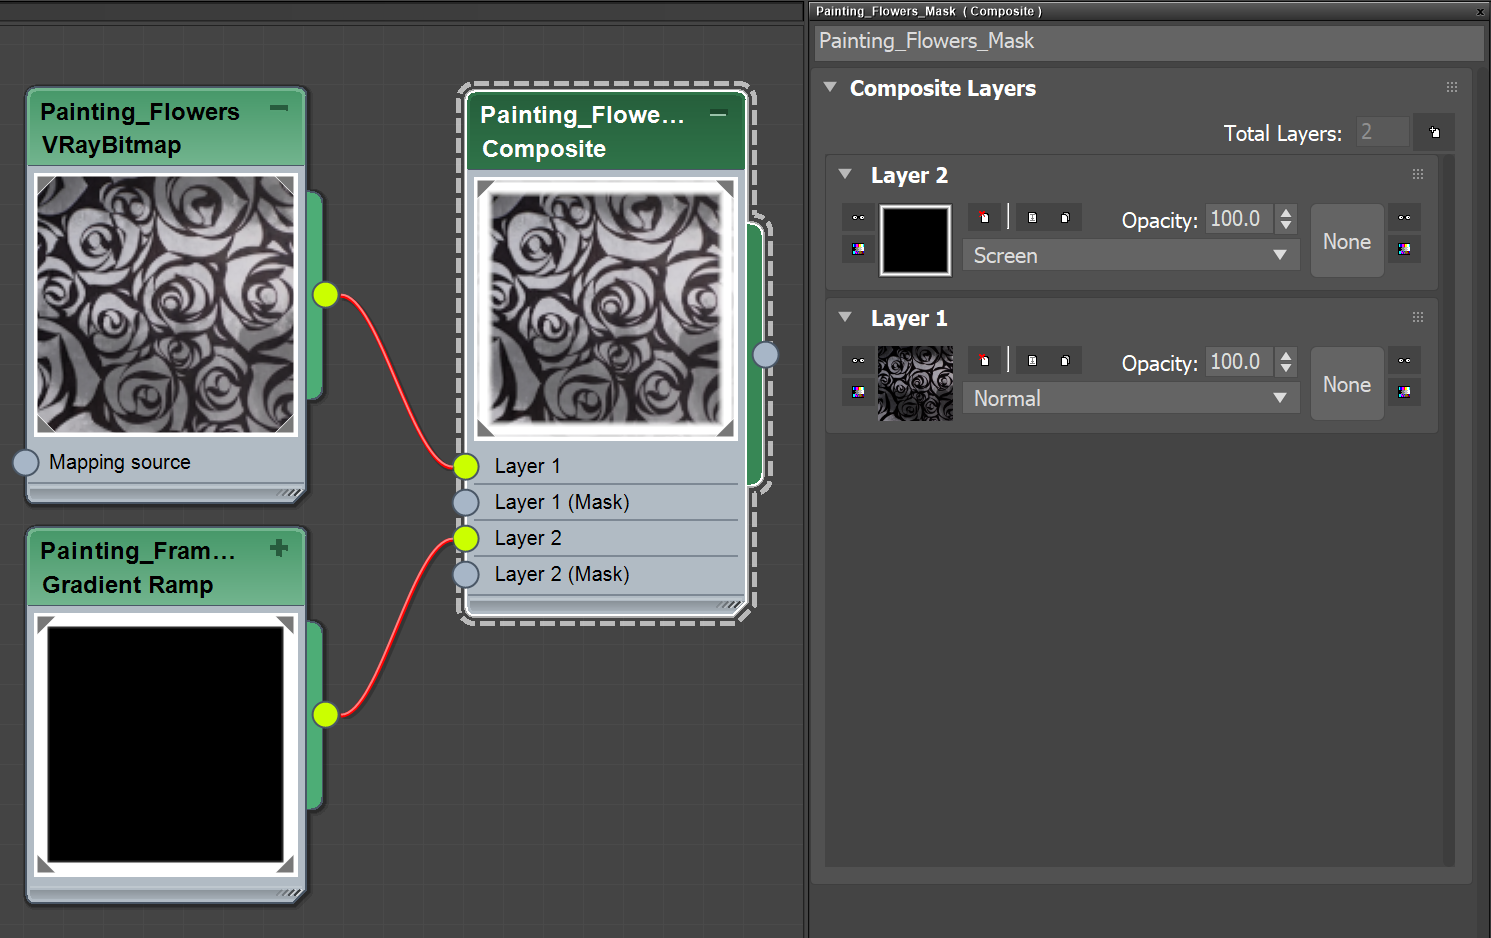The image size is (1491, 938).
Task: Delete Layer 2 using its red delete icon
Action: (985, 217)
